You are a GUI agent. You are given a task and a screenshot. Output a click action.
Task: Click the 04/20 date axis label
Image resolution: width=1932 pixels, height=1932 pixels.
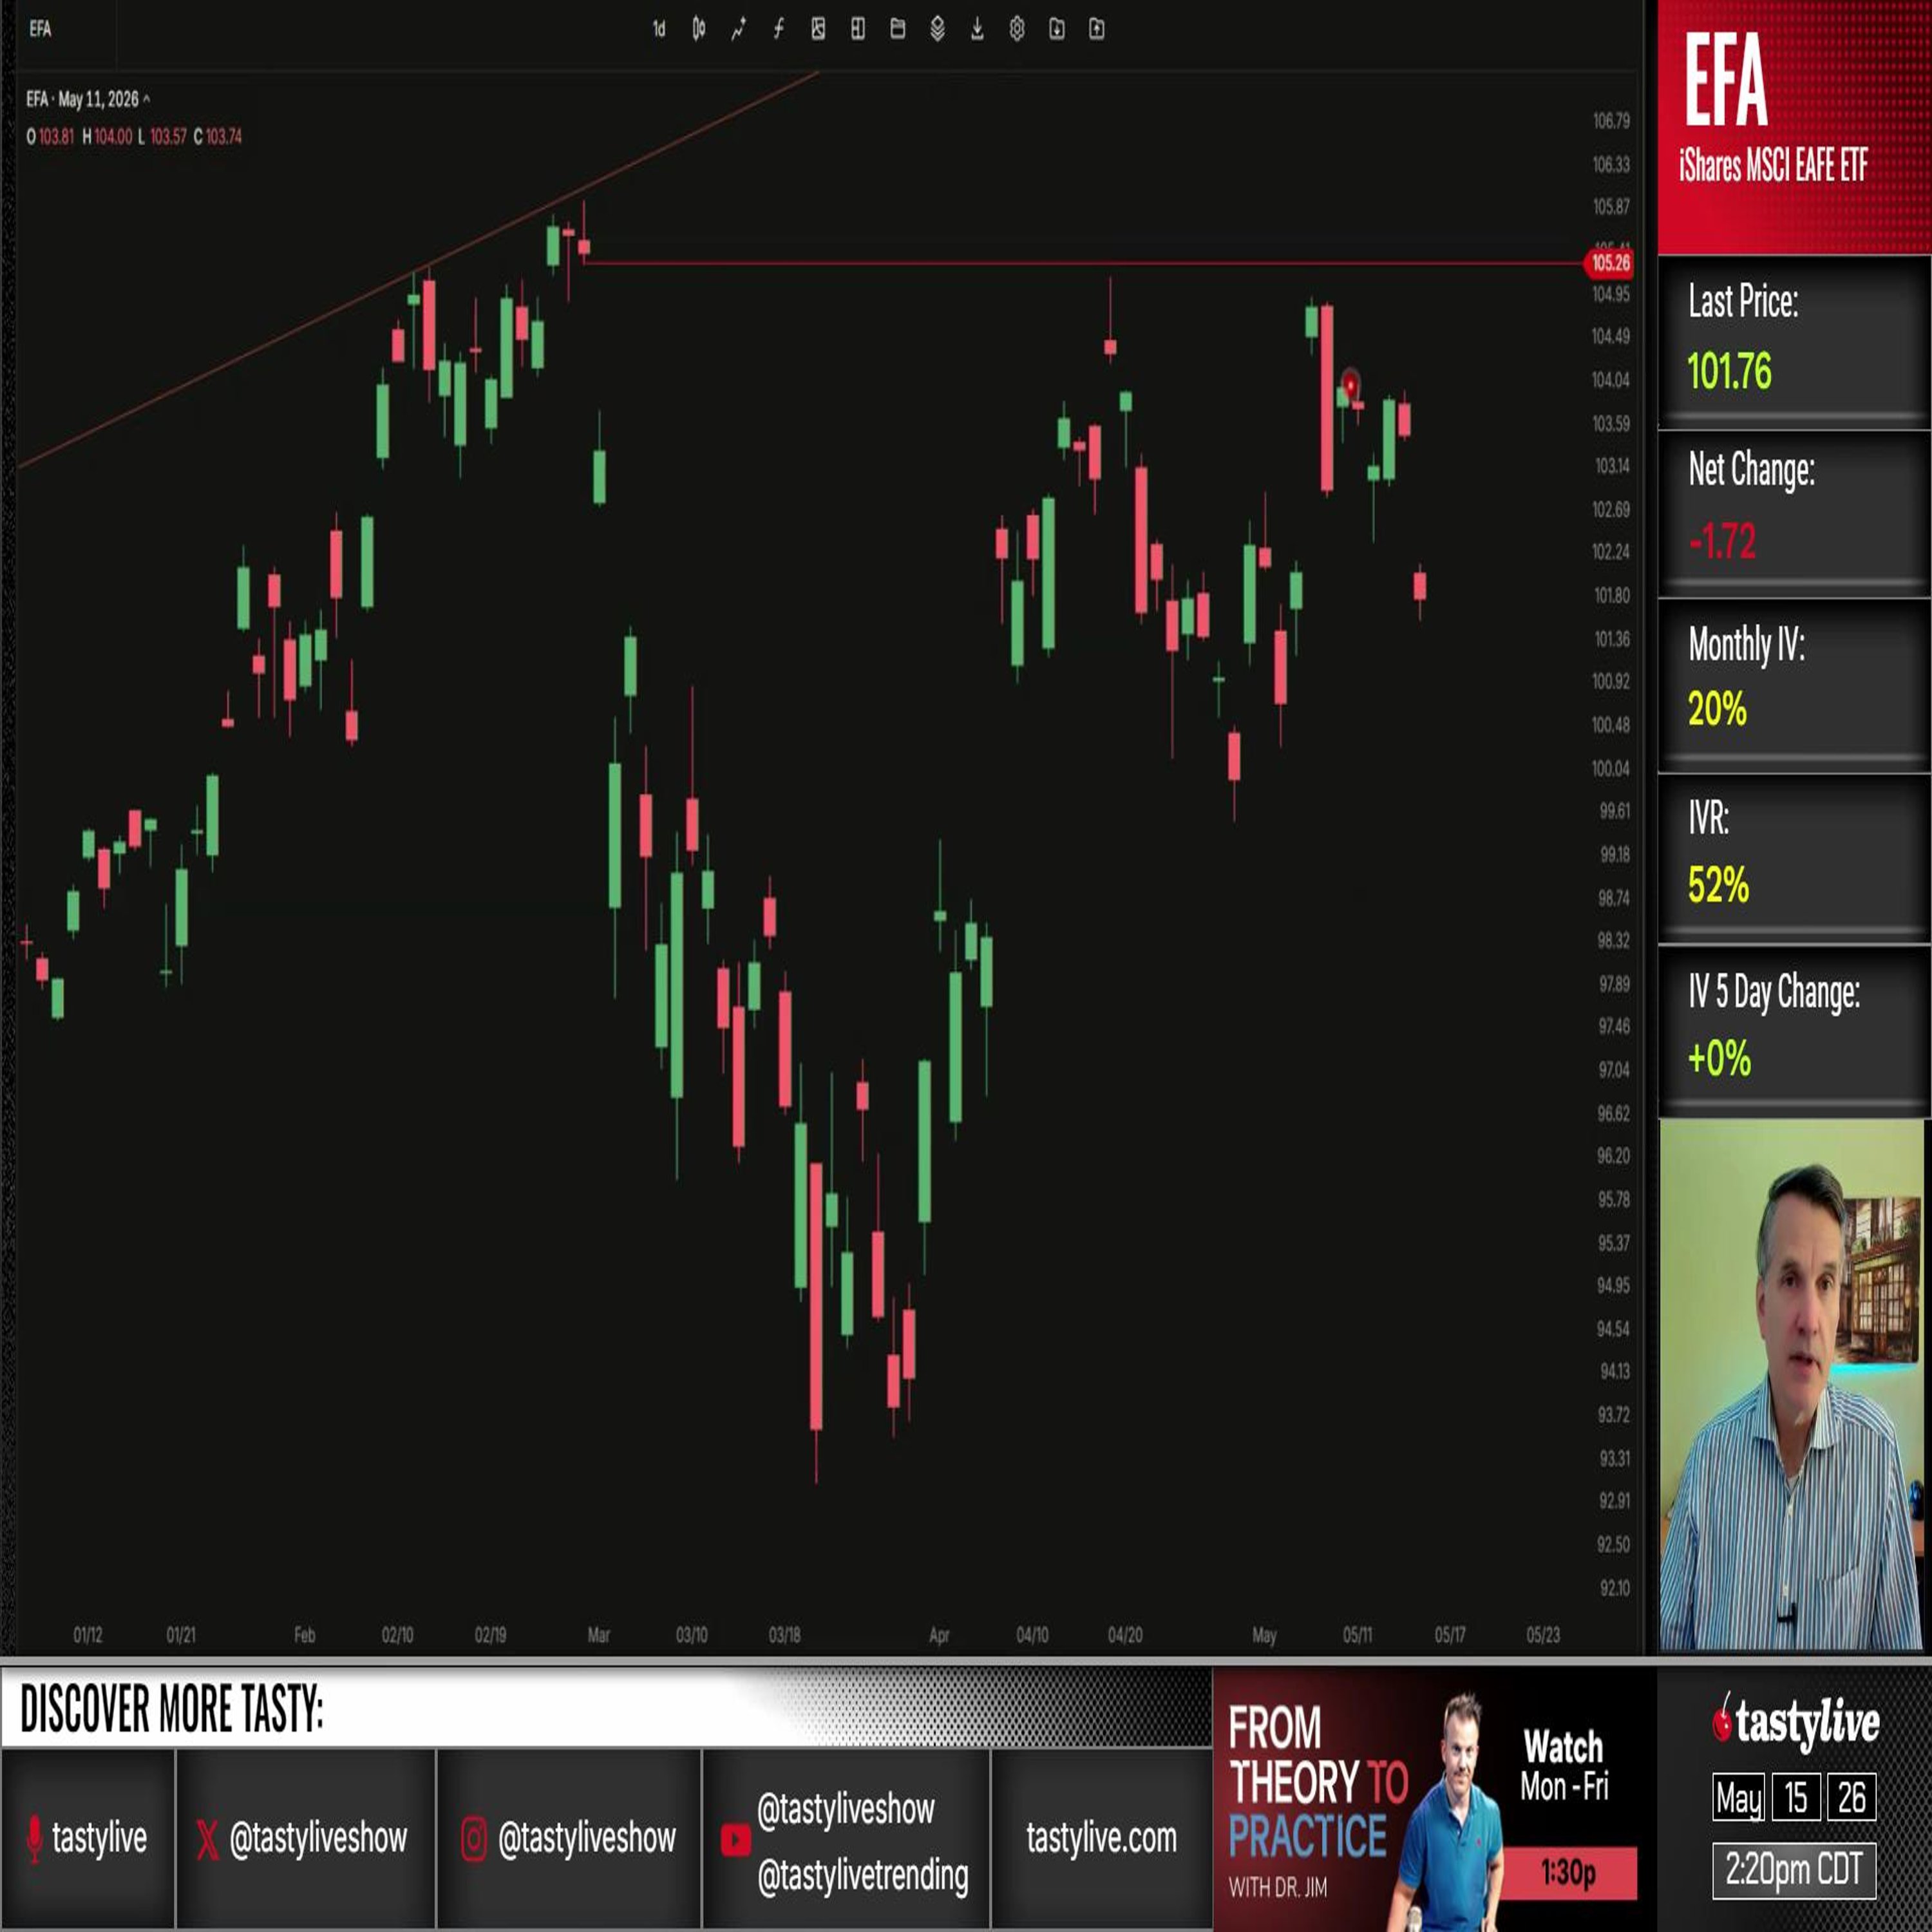click(x=1125, y=1635)
